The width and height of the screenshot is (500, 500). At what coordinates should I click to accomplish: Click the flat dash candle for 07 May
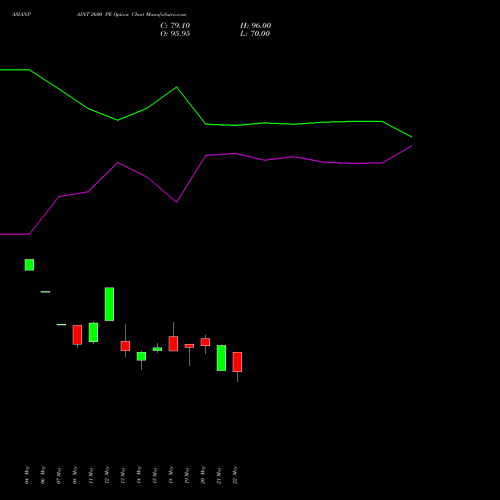[61, 324]
